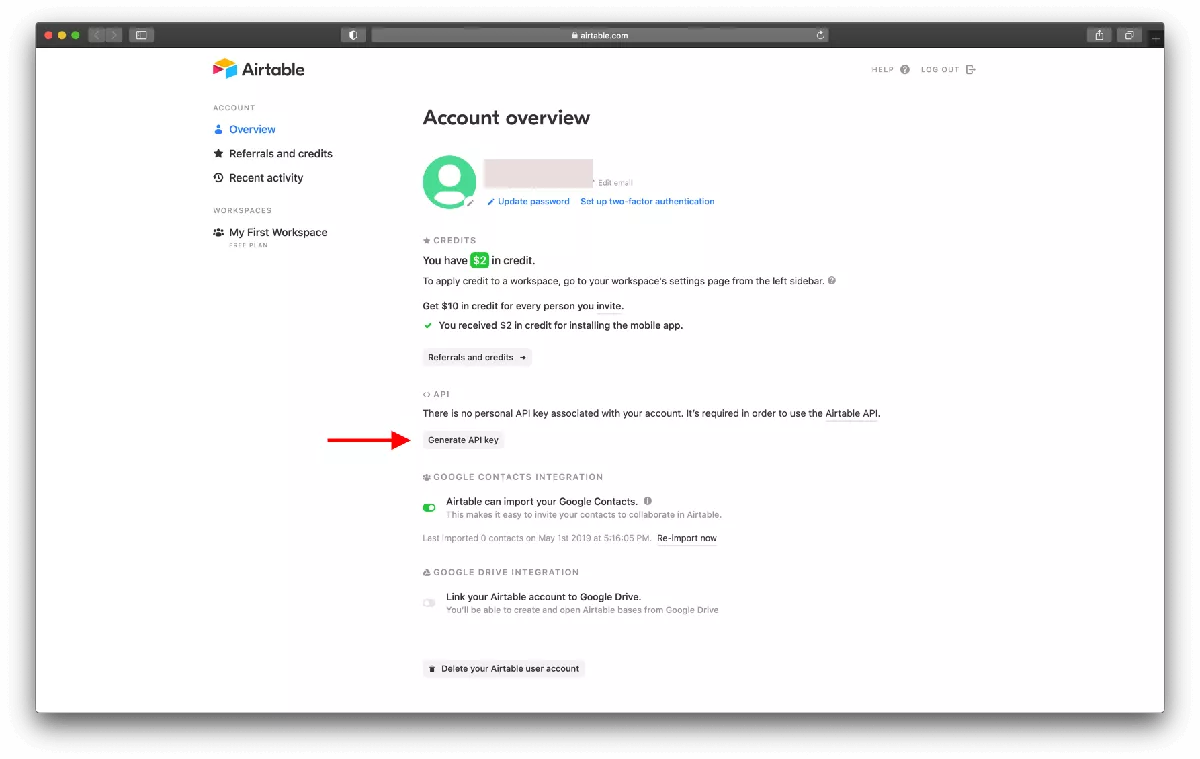Image resolution: width=1200 pixels, height=759 pixels.
Task: Enable Google Drive link toggle
Action: (429, 602)
